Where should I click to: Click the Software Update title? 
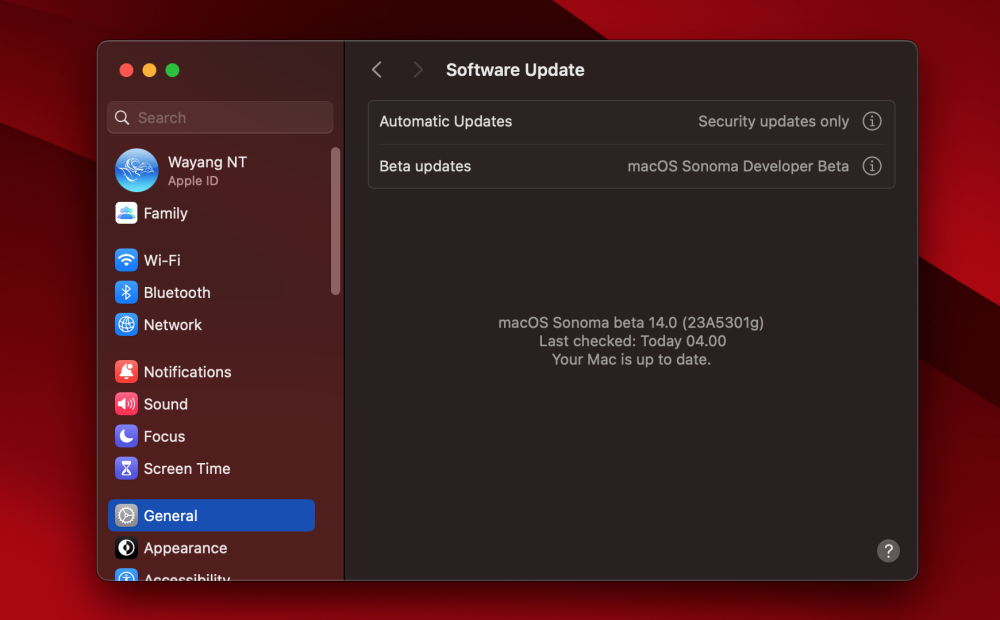(515, 70)
